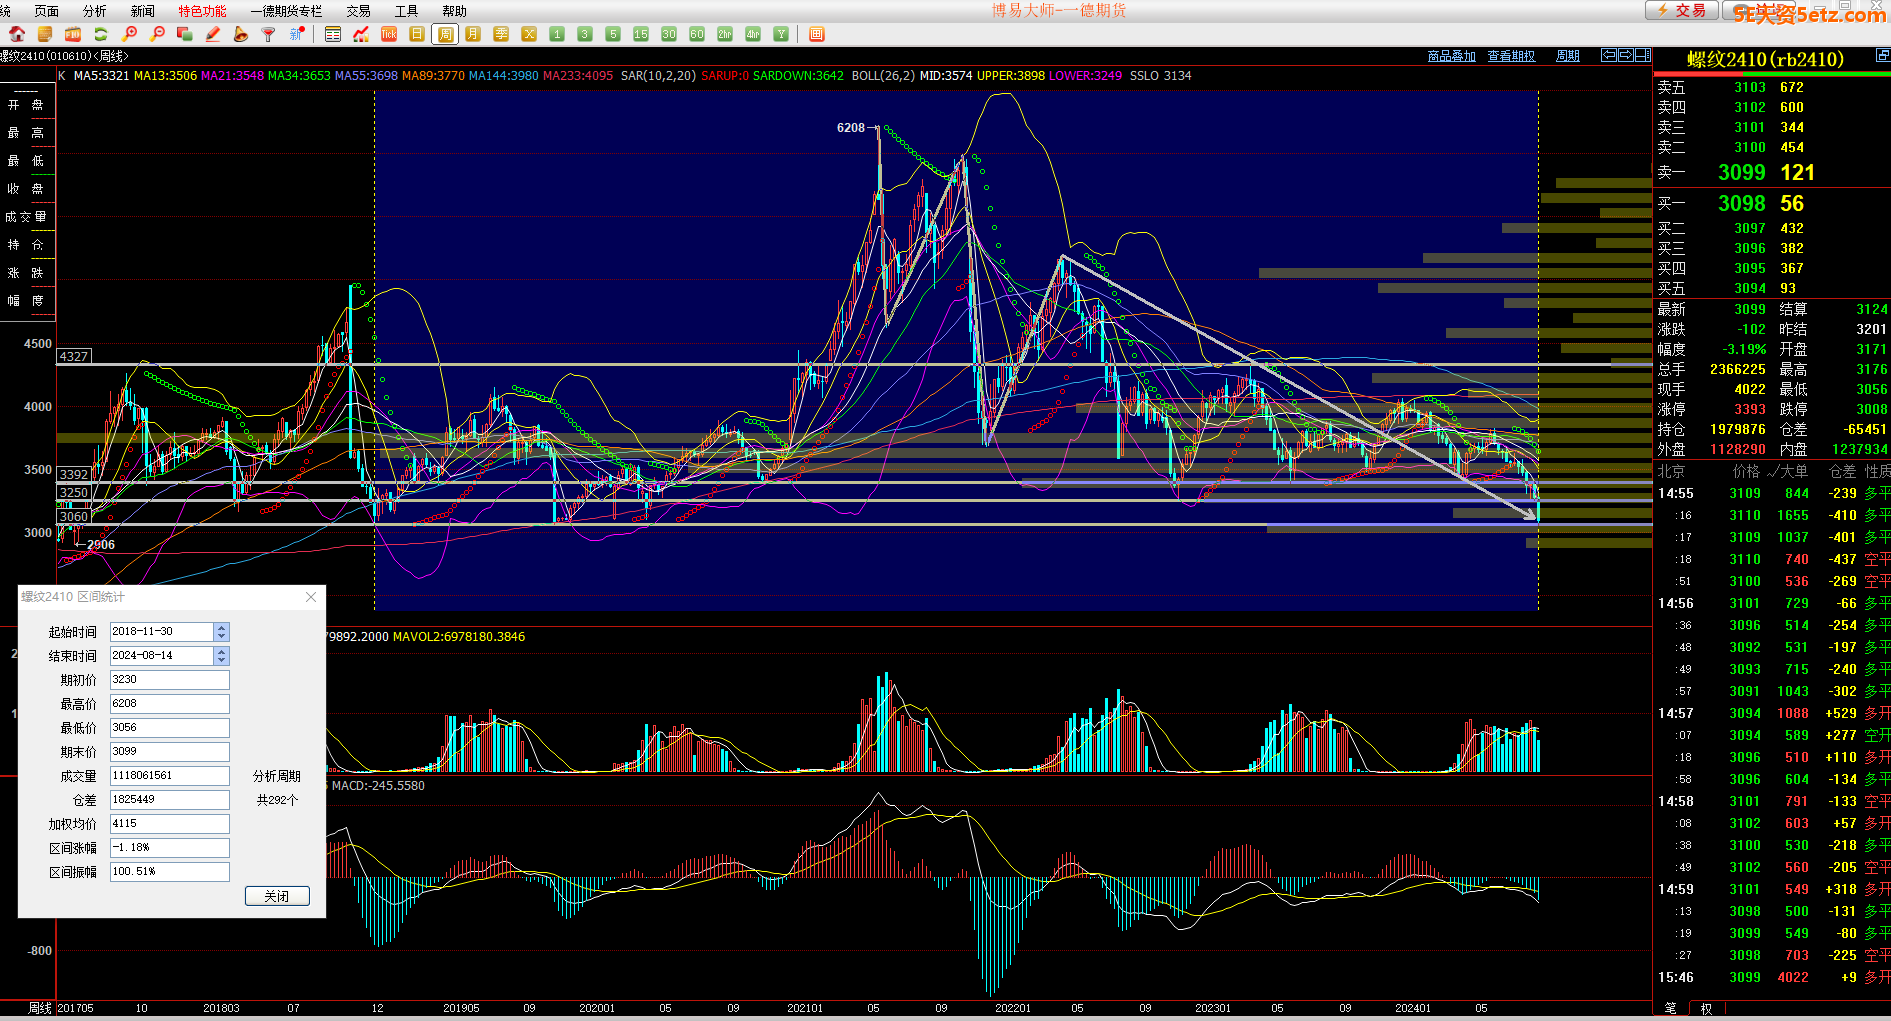Image resolution: width=1891 pixels, height=1021 pixels.
Task: Click the end date (结束时间) spinner
Action: pyautogui.click(x=222, y=656)
